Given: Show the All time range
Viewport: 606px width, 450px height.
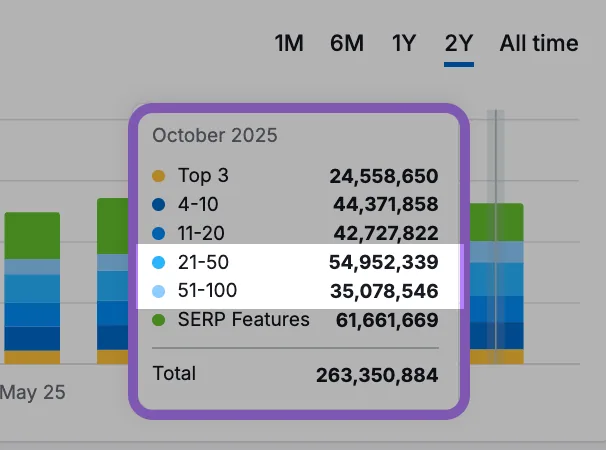Looking at the screenshot, I should 539,43.
